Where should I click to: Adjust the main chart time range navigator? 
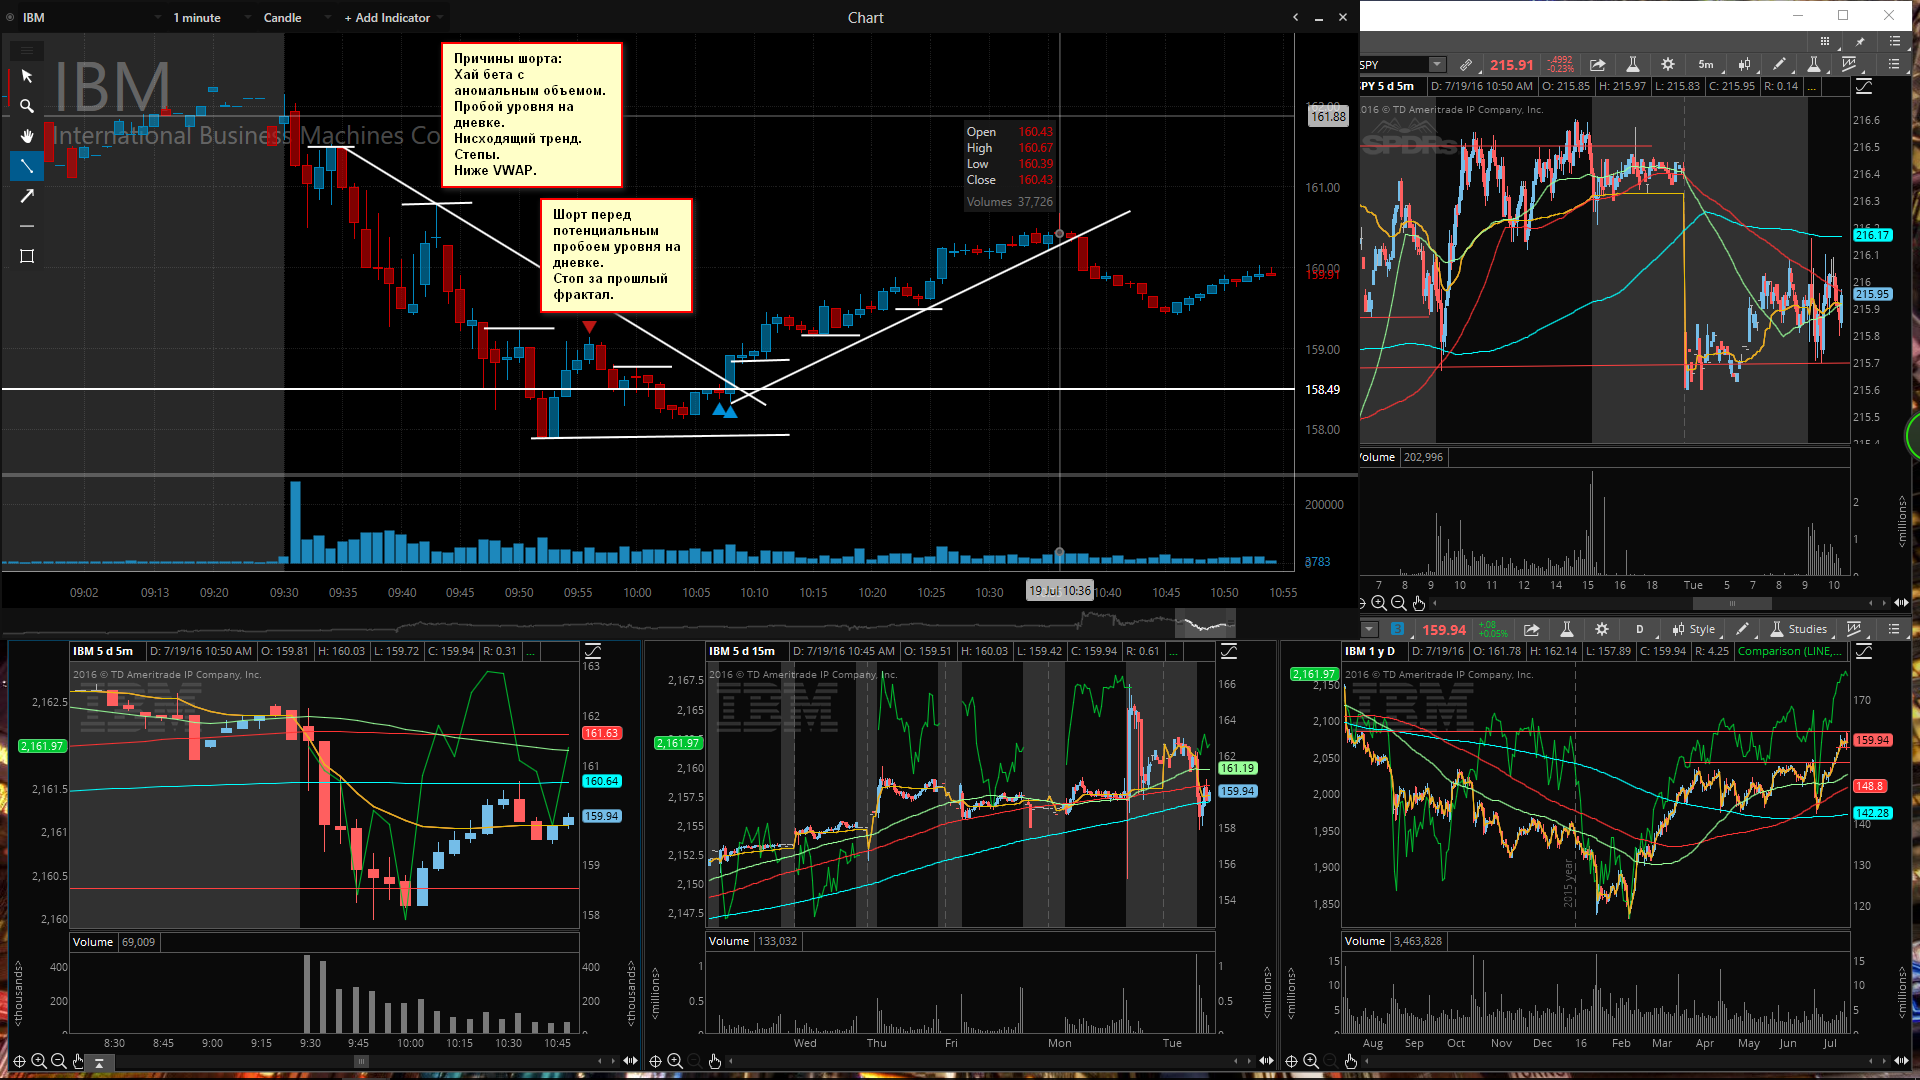[1205, 624]
